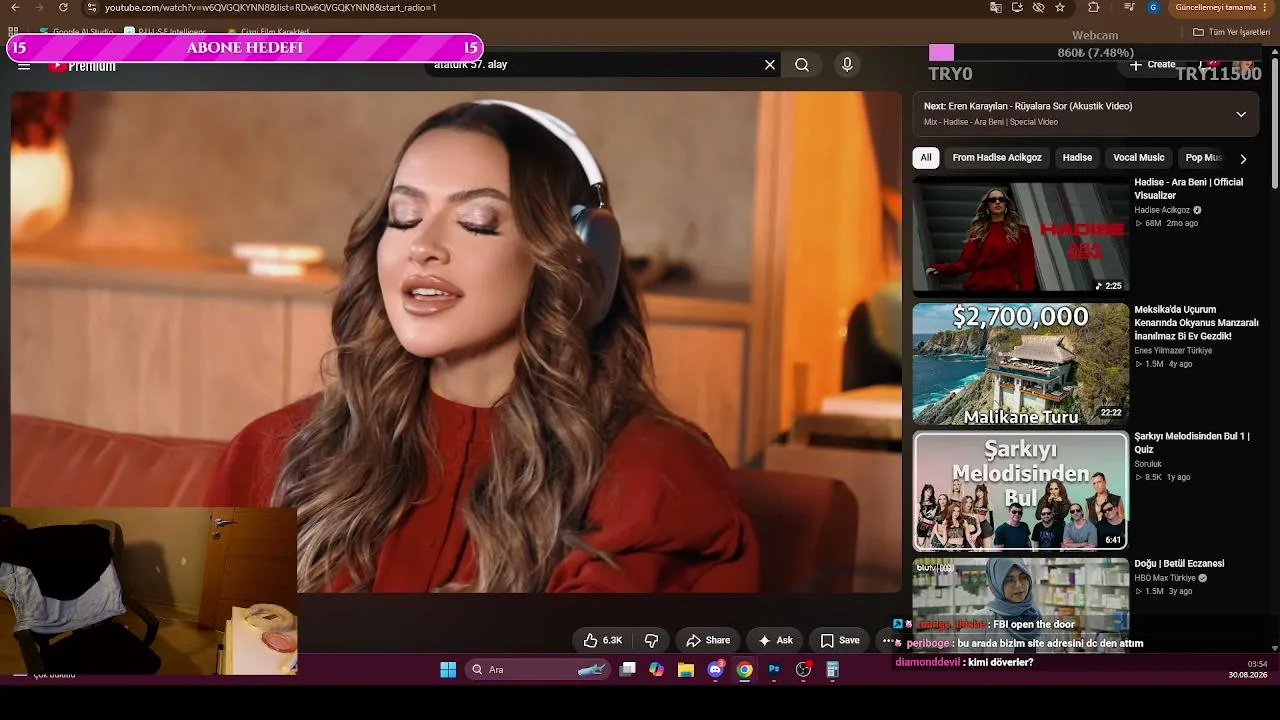Expand the Next up mix panel
Viewport: 1280px width, 720px height.
(x=1241, y=114)
